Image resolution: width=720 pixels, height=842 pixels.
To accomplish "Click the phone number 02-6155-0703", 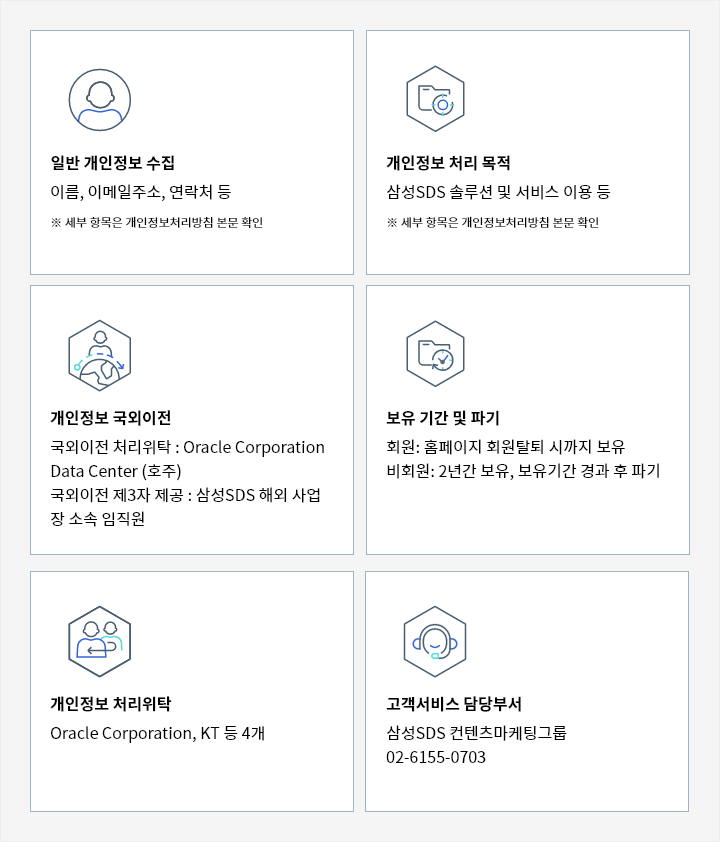I will click(436, 757).
